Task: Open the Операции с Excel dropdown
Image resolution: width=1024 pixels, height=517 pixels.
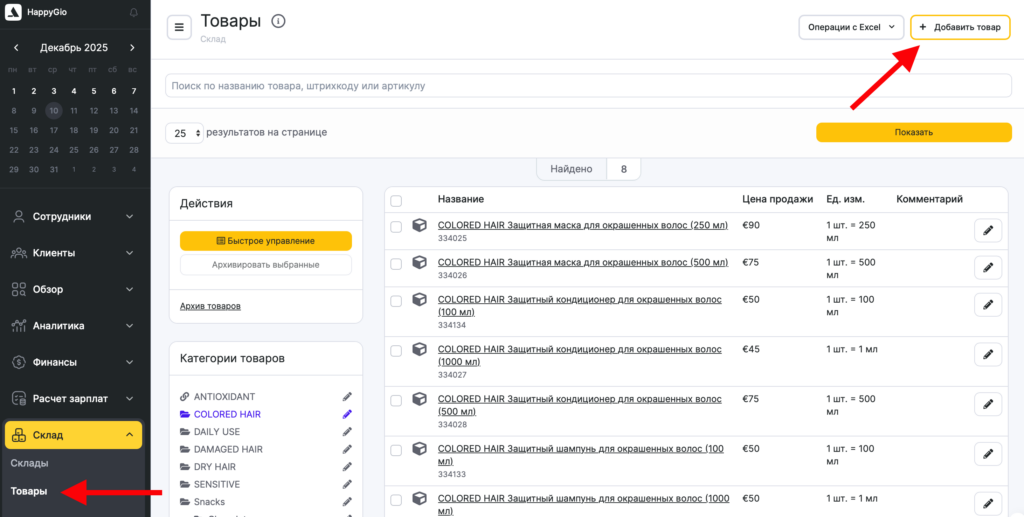Action: click(x=850, y=27)
